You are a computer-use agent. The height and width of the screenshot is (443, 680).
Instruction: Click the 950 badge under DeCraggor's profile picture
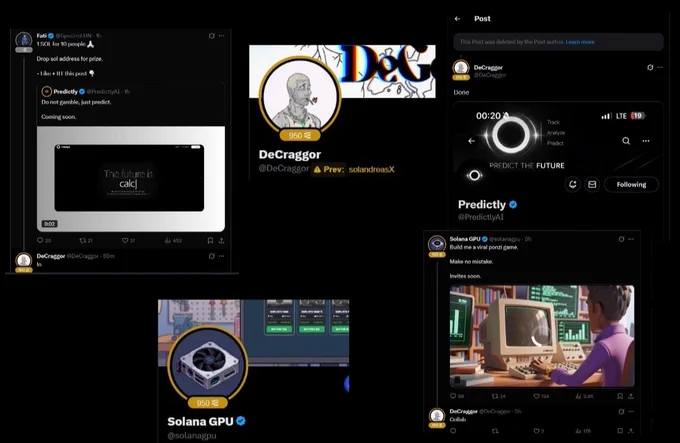coord(300,135)
